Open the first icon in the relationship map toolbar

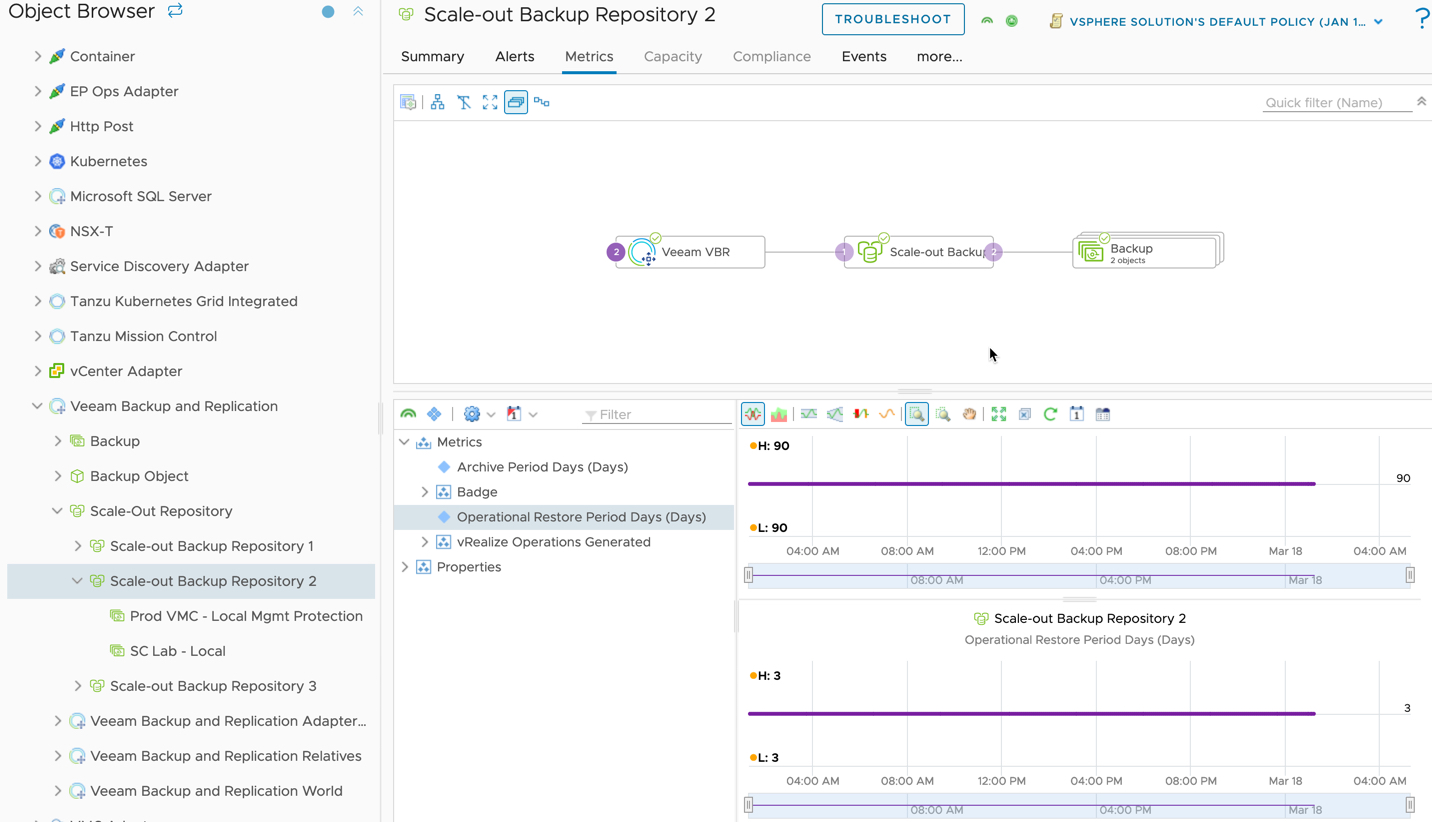point(408,102)
